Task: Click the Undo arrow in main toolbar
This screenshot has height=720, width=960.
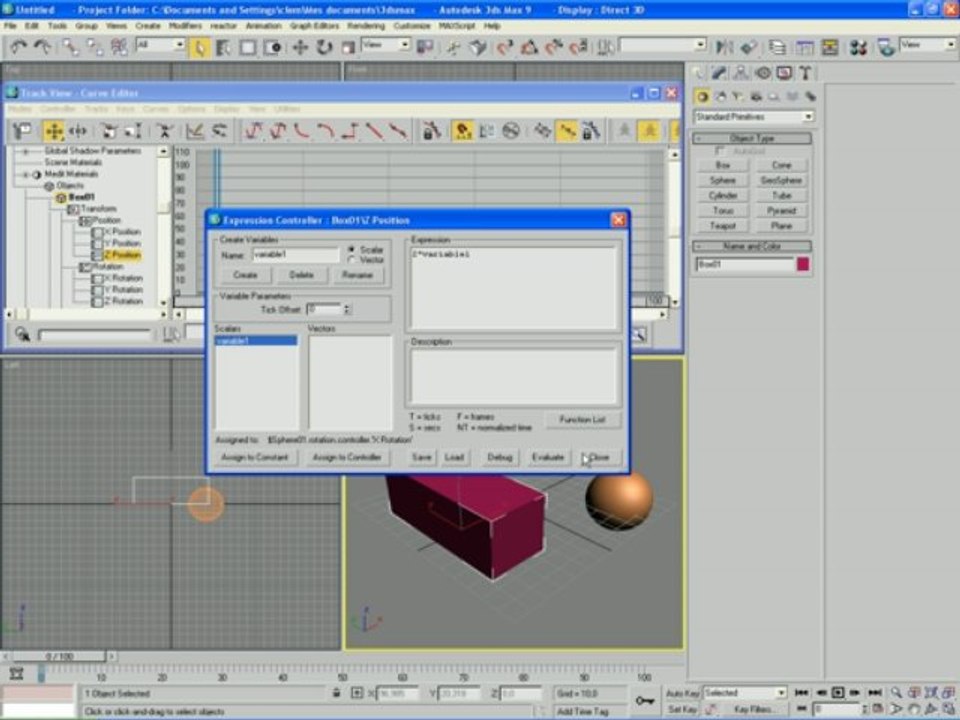Action: 18,47
